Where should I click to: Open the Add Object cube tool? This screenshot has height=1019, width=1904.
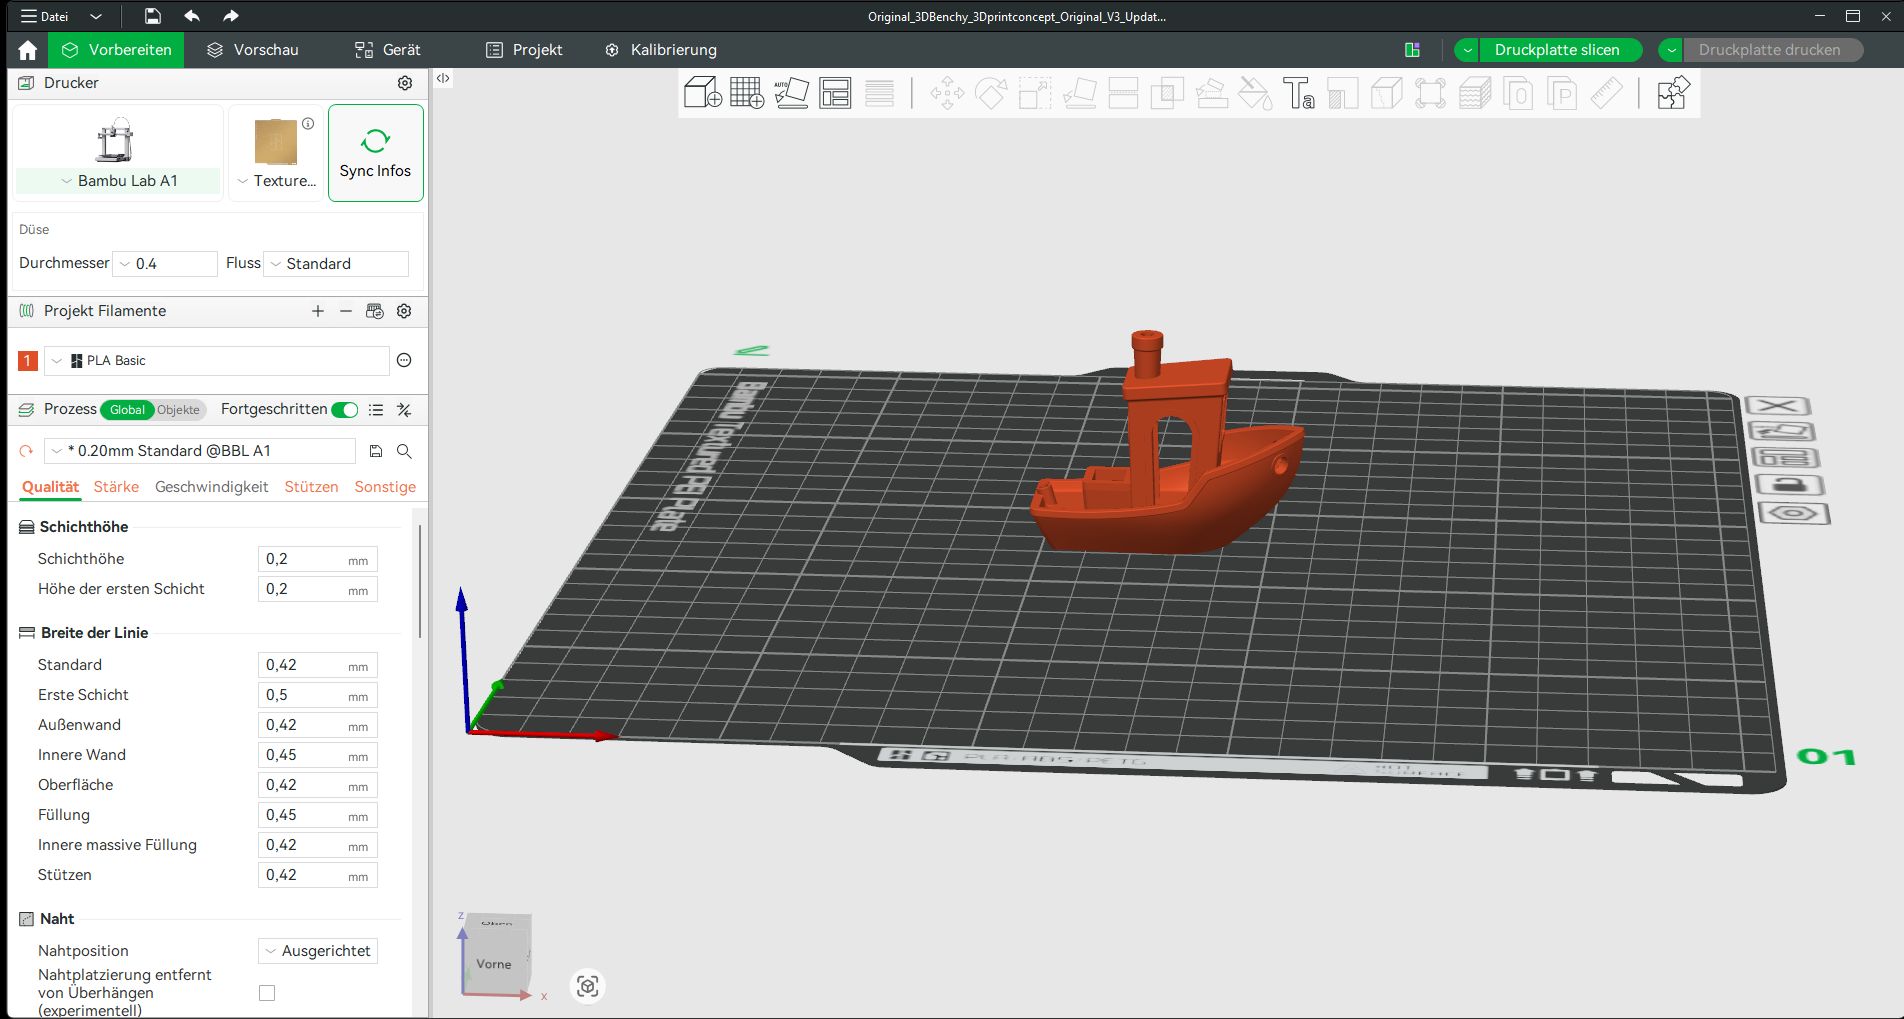(x=702, y=93)
